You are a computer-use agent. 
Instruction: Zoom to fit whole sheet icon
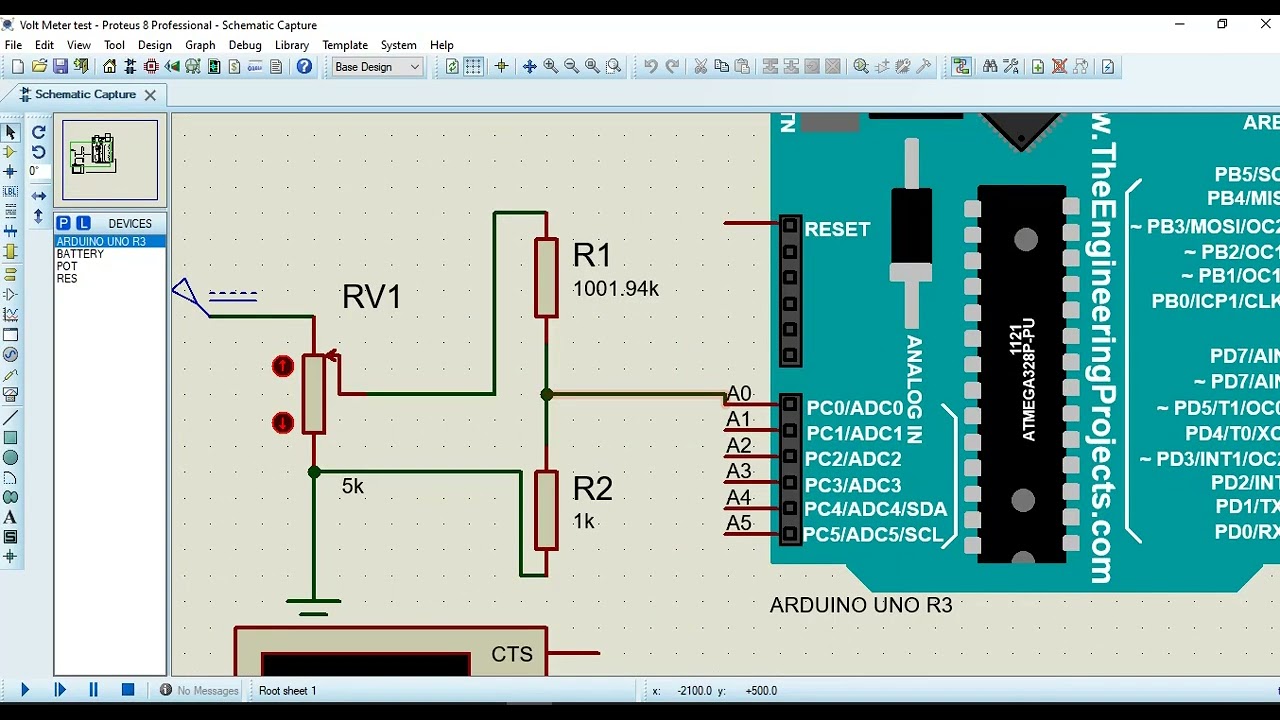(x=592, y=67)
